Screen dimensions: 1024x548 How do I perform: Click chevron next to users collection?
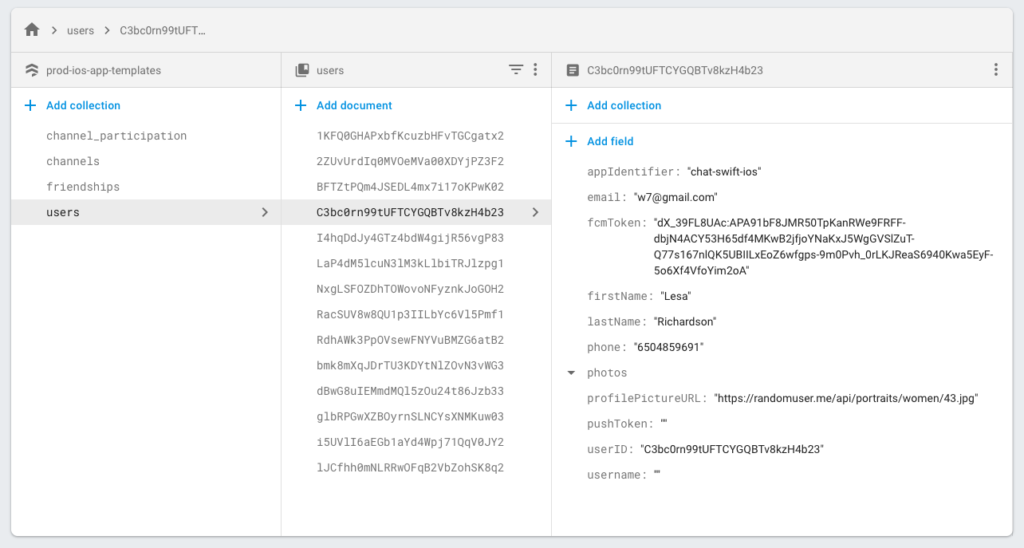[264, 212]
